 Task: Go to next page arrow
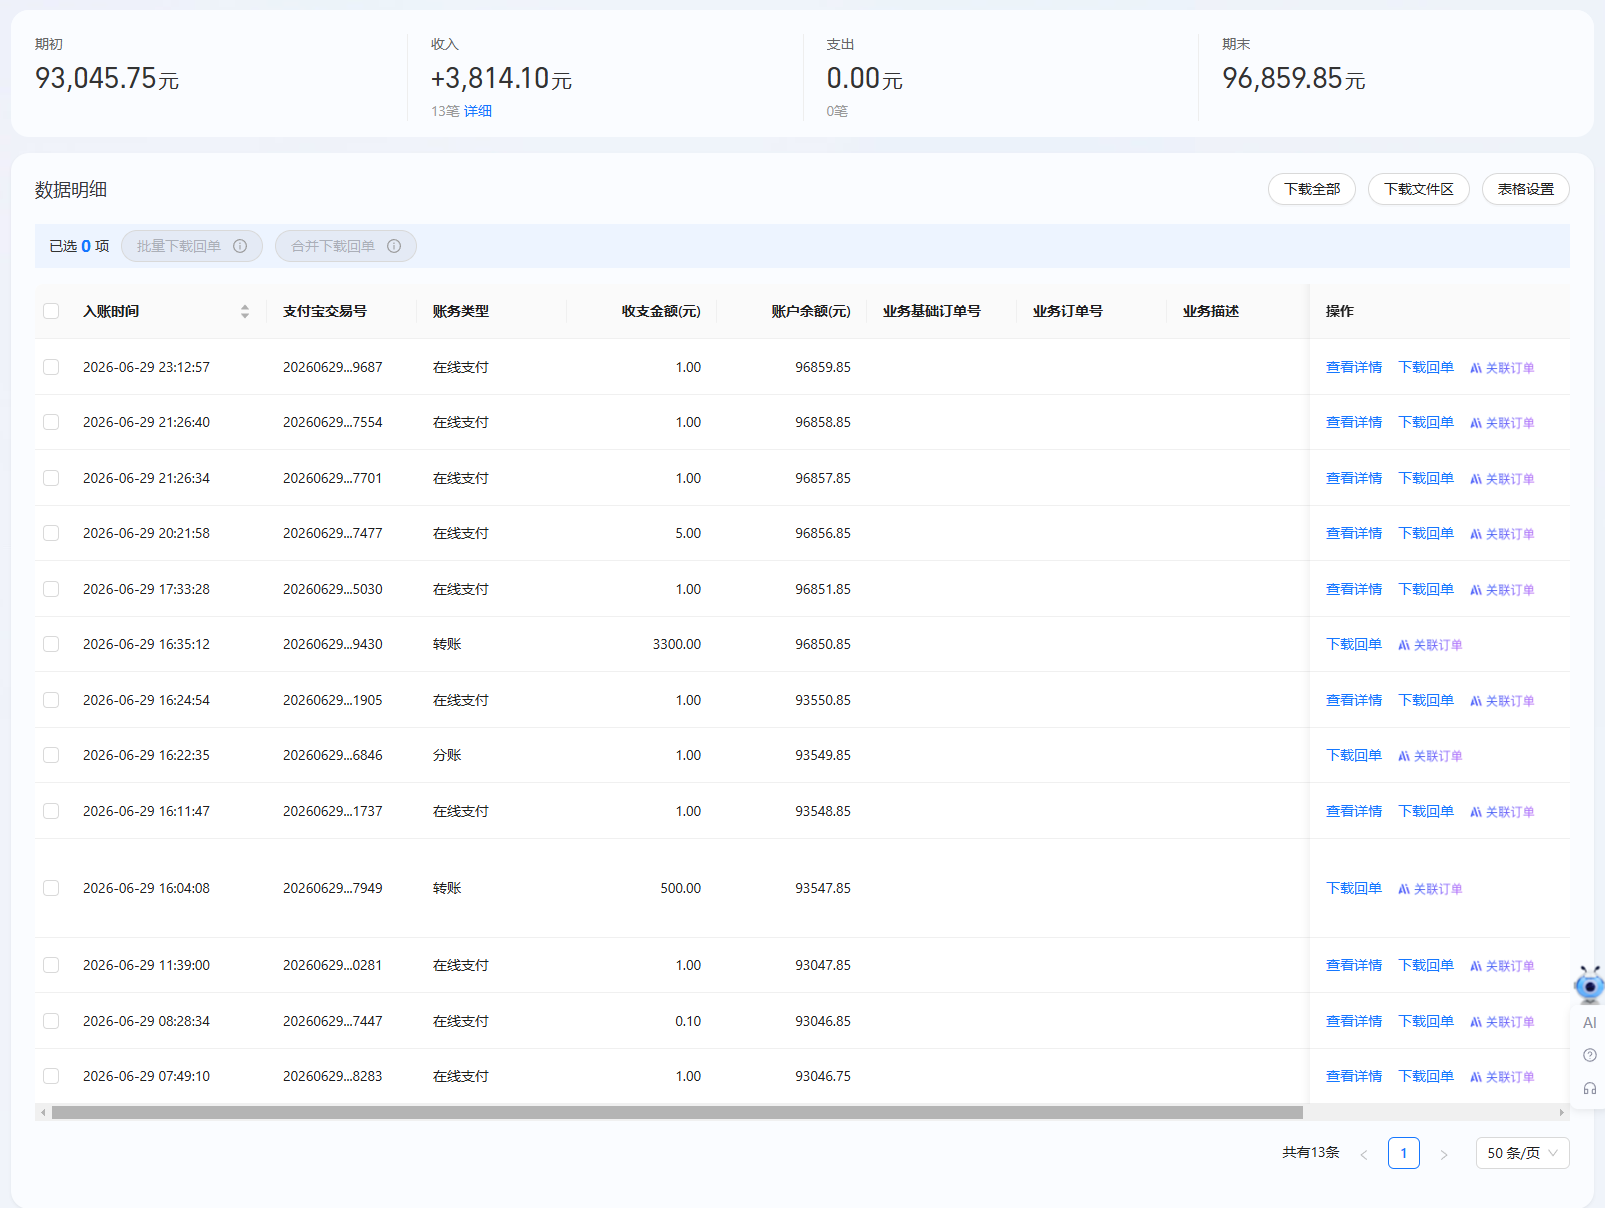pos(1444,1154)
